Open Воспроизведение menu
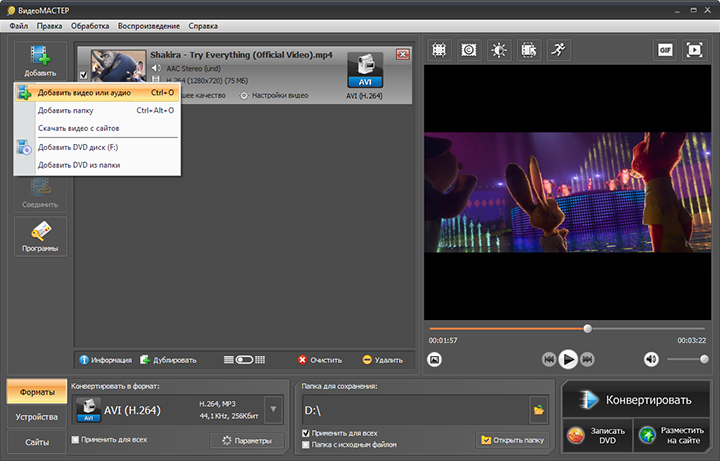Screen dimensions: 720x461 [x=149, y=26]
